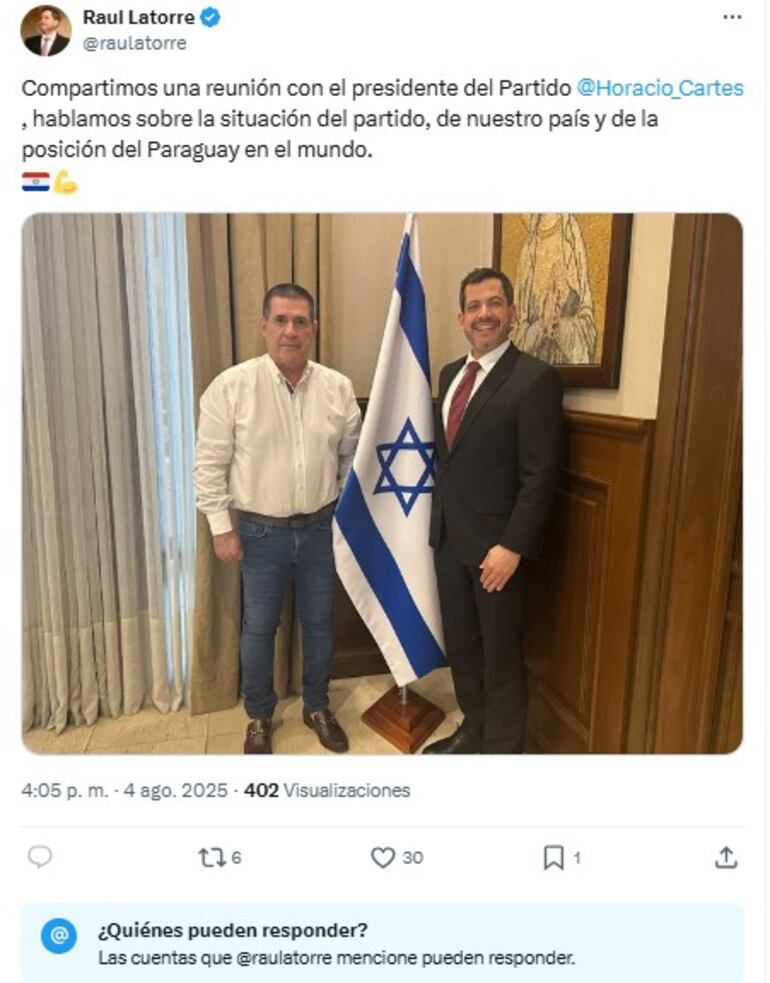Click the Paraguay flag emoji
770x983 pixels.
point(36,182)
